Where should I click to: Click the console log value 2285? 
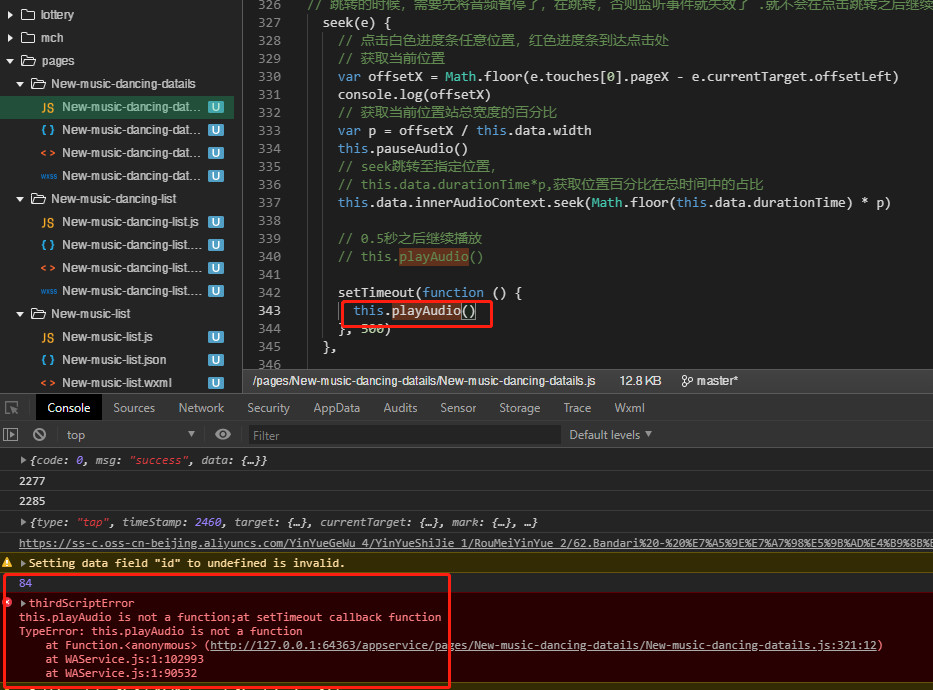(32, 501)
